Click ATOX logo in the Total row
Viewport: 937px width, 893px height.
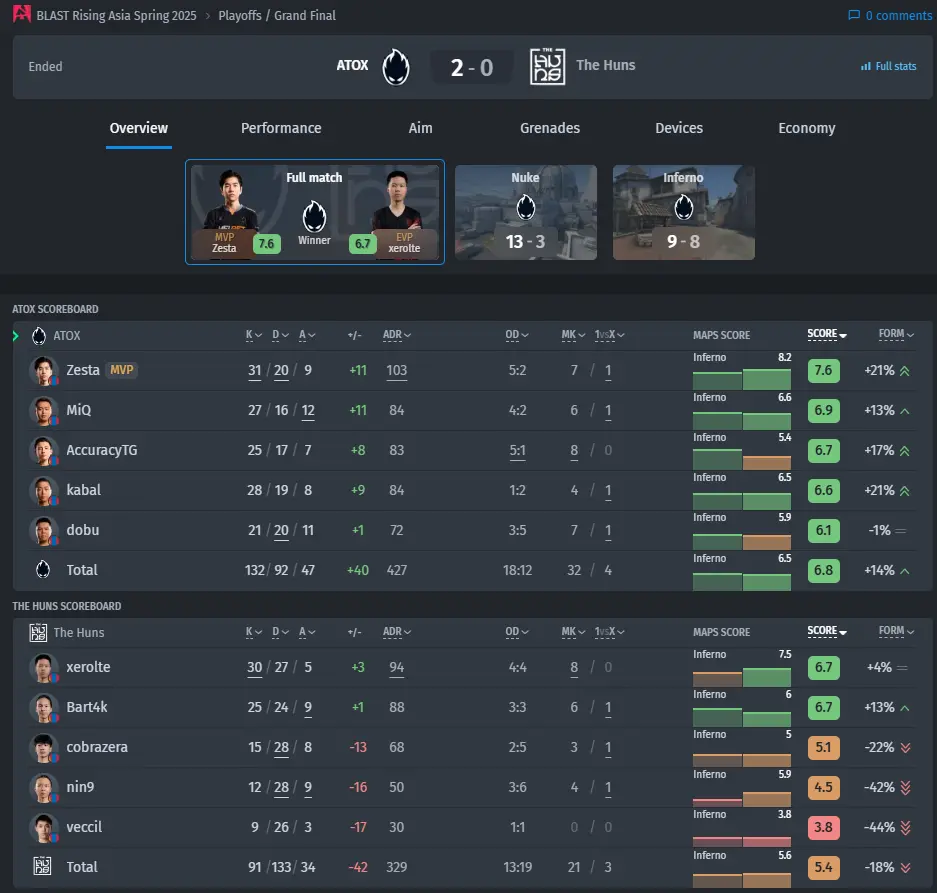pos(43,570)
